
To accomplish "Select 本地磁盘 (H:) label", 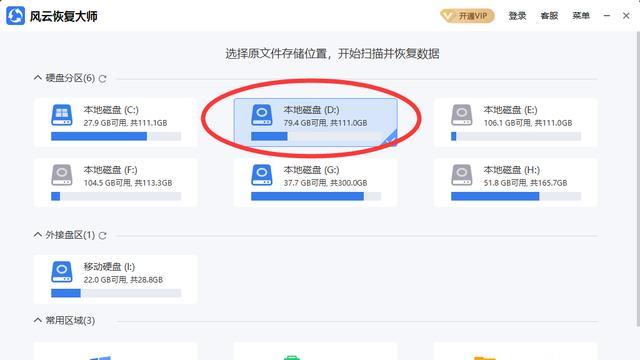I will pyautogui.click(x=511, y=170).
